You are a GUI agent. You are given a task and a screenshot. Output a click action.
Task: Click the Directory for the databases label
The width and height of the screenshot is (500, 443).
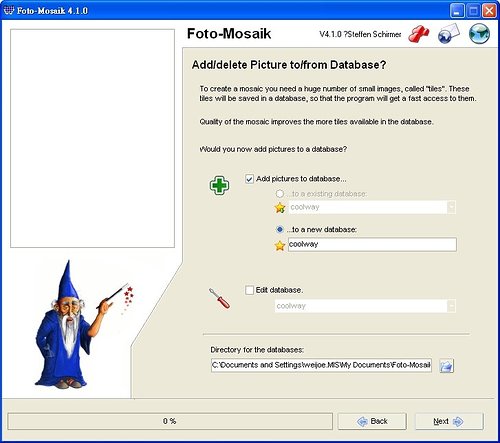click(x=257, y=350)
